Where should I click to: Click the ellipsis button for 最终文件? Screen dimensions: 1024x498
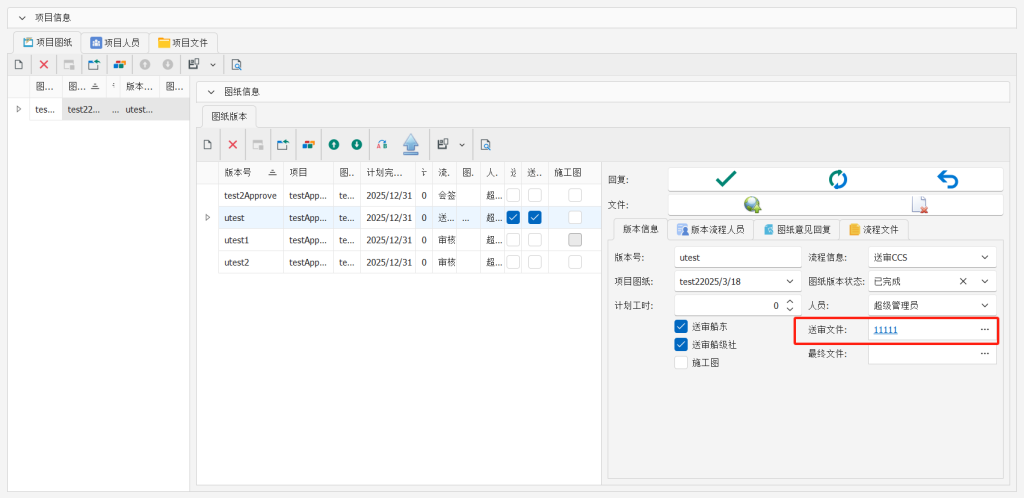pos(984,353)
